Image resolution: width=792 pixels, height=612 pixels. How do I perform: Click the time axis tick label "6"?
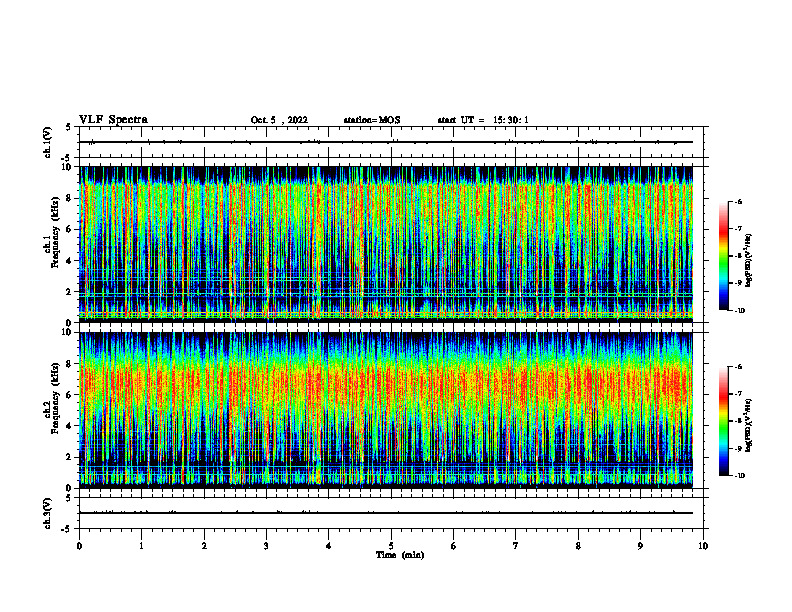point(454,546)
